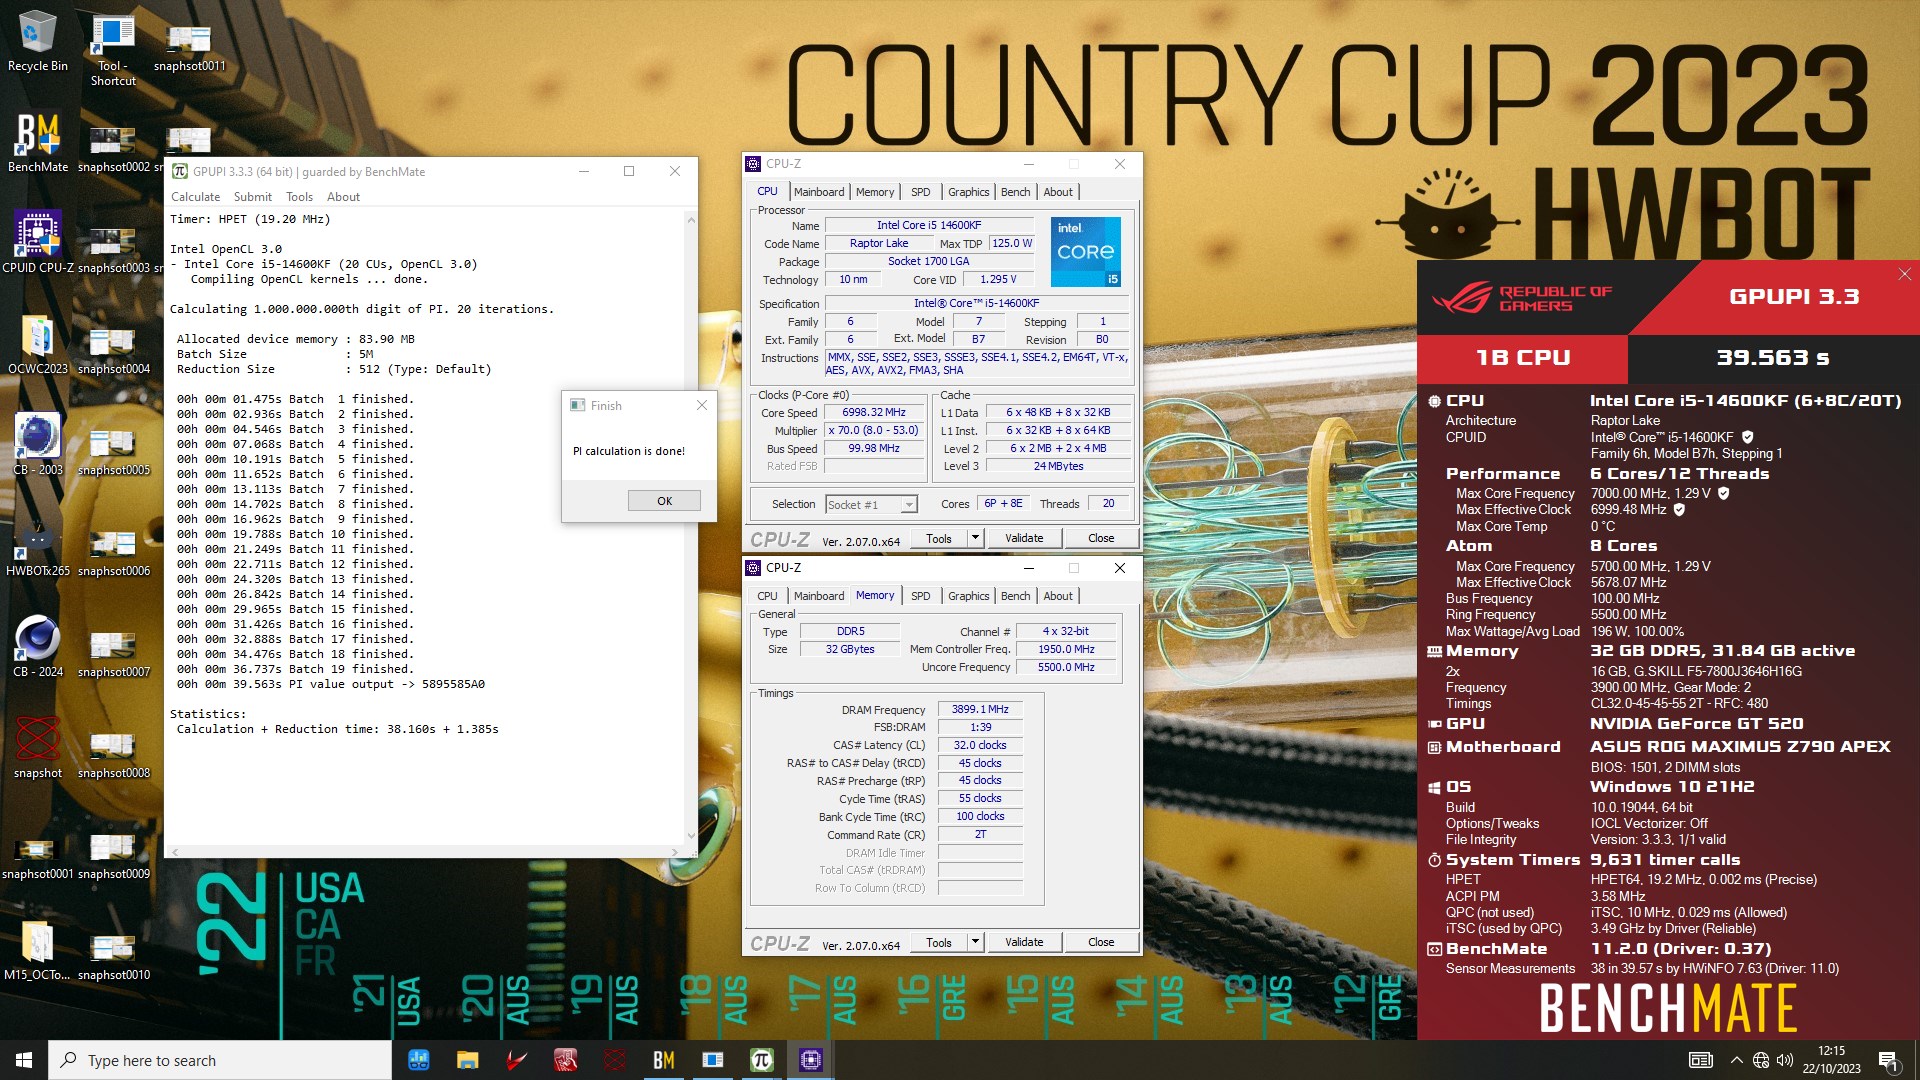This screenshot has height=1080, width=1920.
Task: Open the Tools menu in GPUPI
Action: [x=299, y=197]
